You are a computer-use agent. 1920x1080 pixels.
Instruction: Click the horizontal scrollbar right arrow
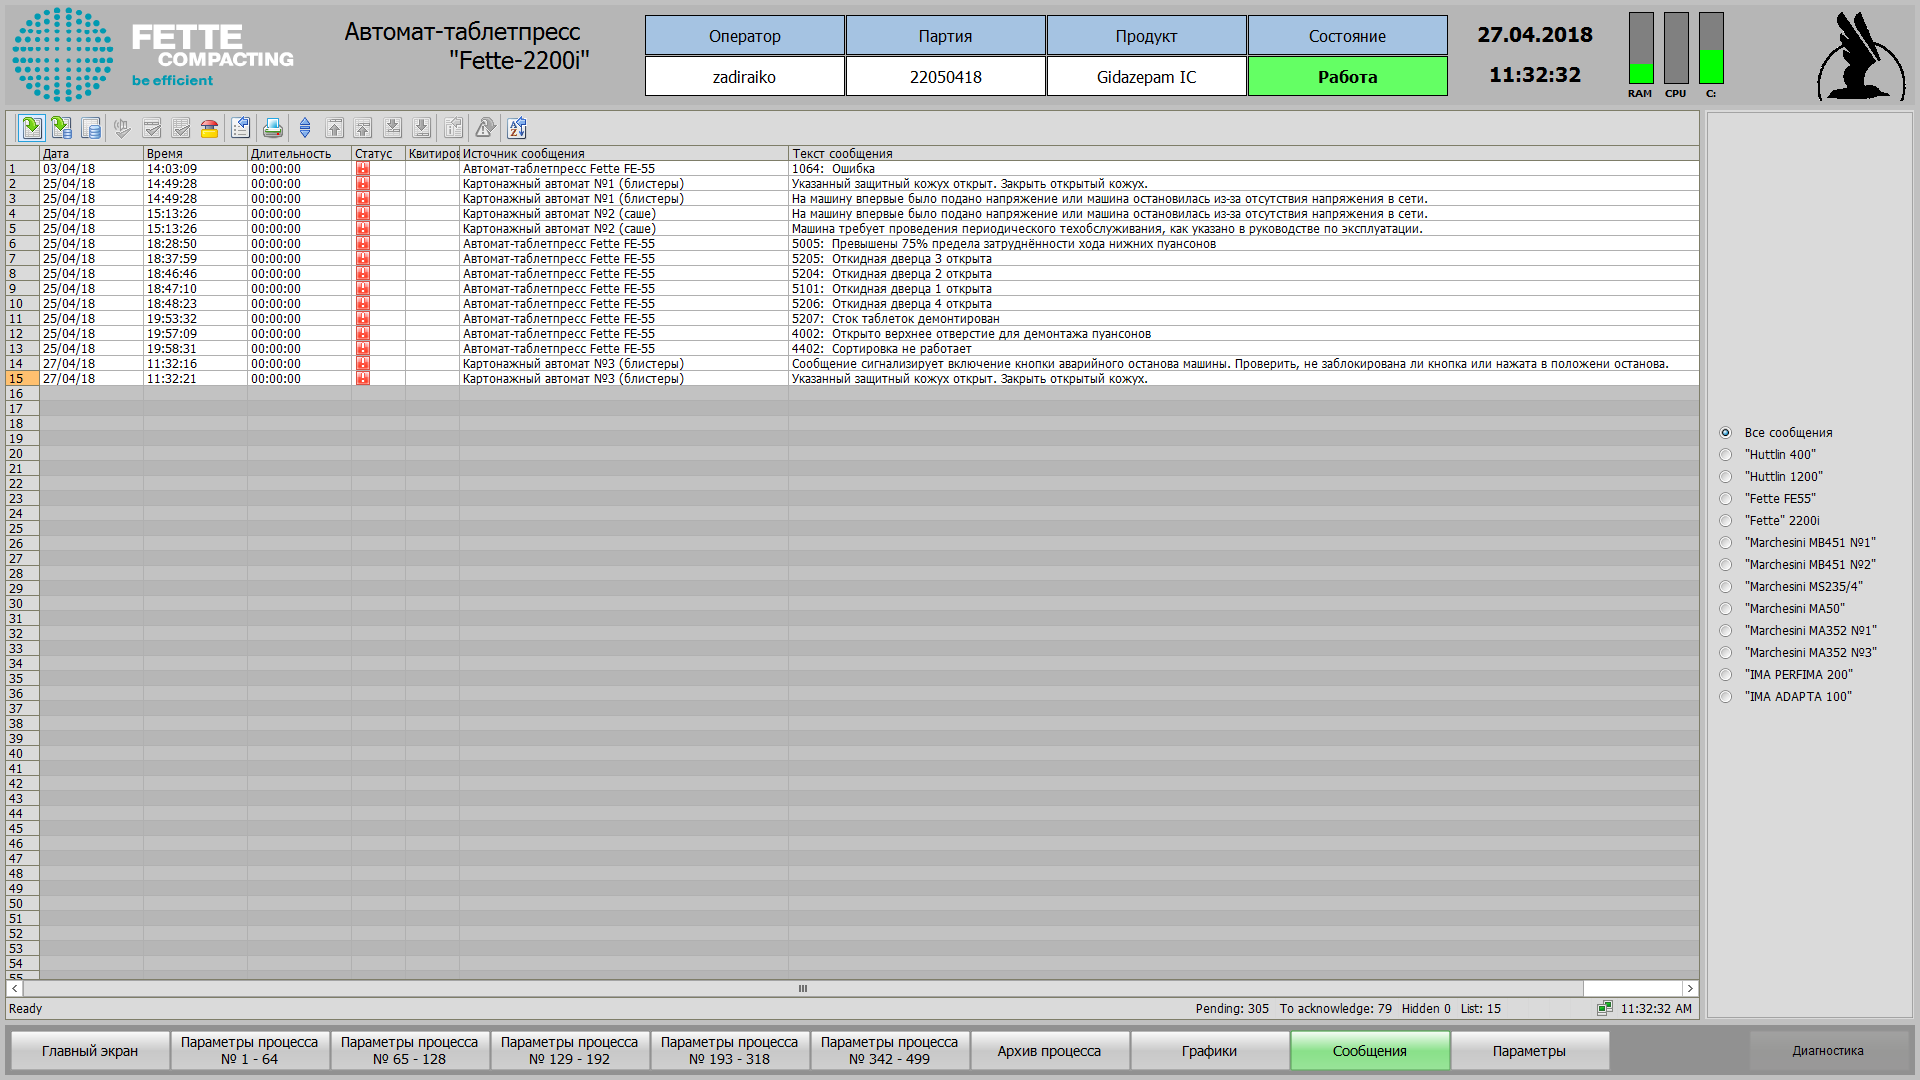click(1690, 988)
